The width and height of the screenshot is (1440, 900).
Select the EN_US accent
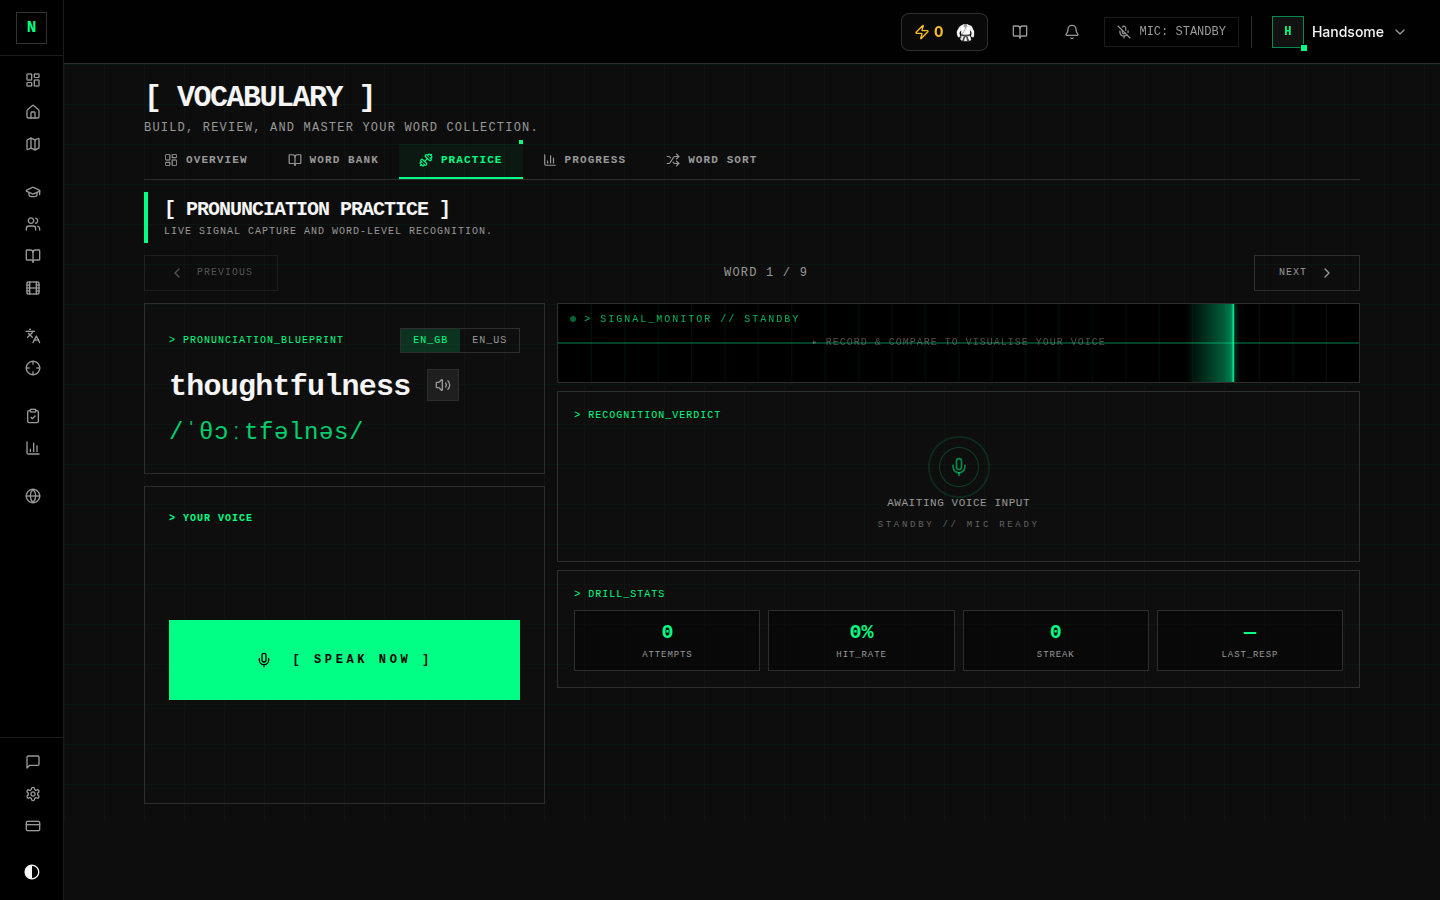489,340
